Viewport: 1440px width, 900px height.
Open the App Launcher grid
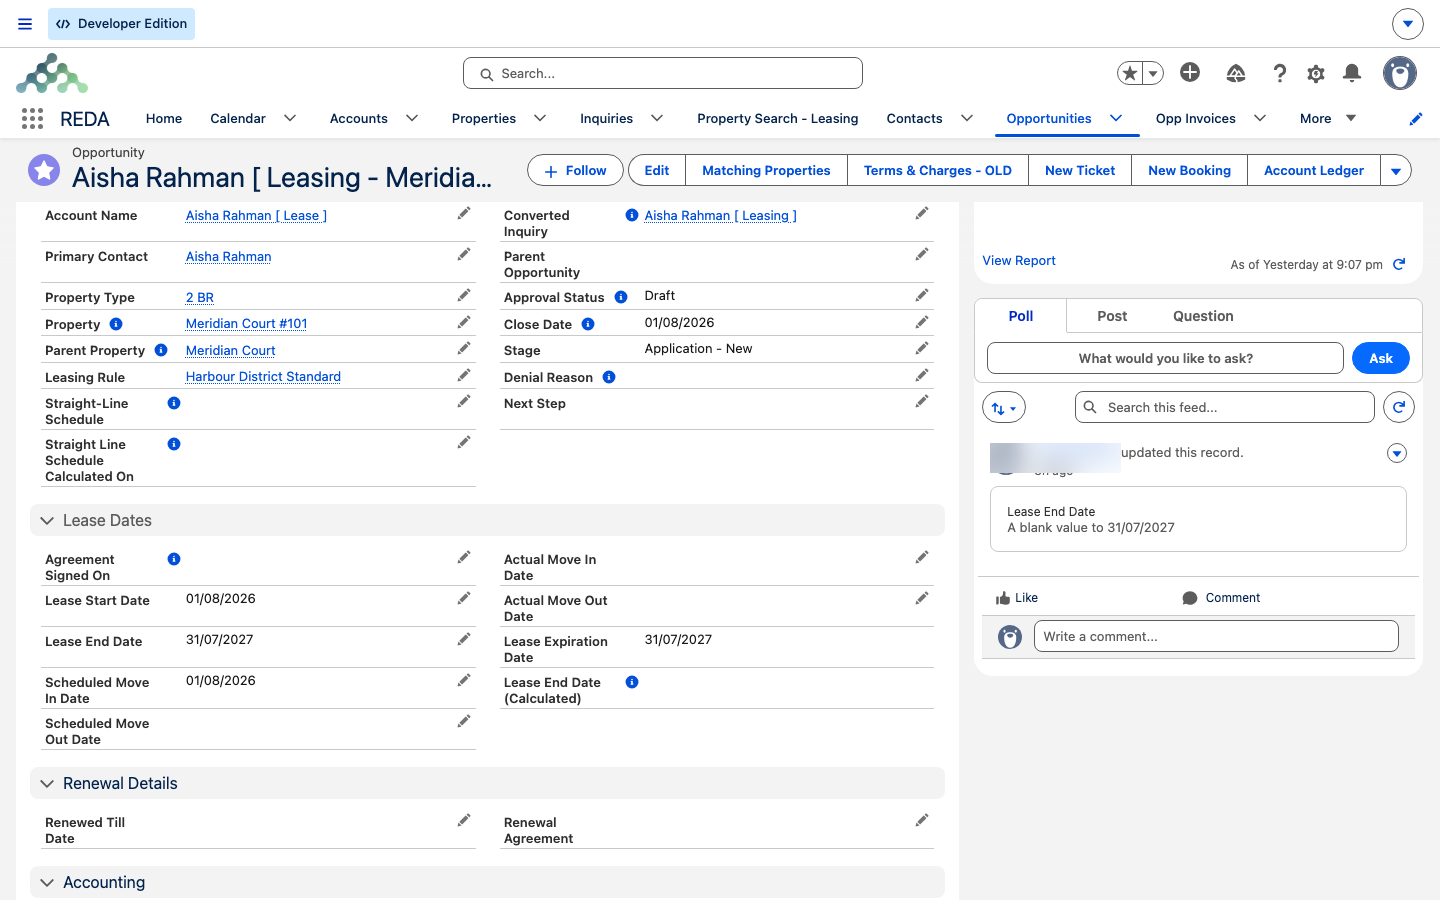click(x=32, y=119)
